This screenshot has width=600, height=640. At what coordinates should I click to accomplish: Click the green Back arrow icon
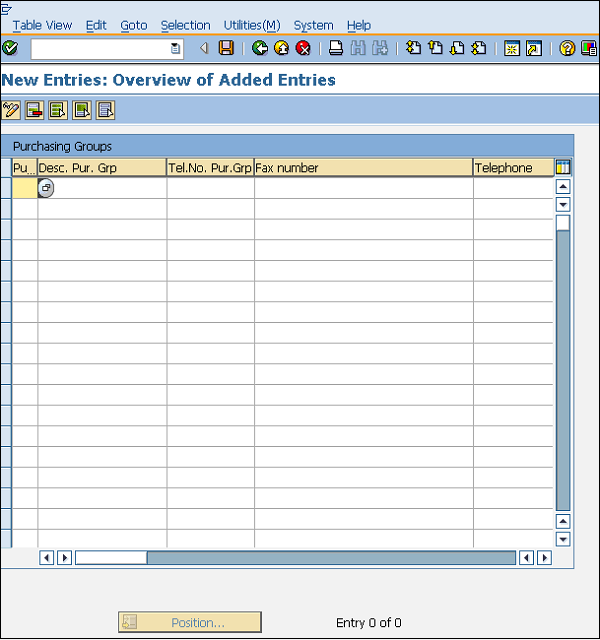(x=260, y=48)
